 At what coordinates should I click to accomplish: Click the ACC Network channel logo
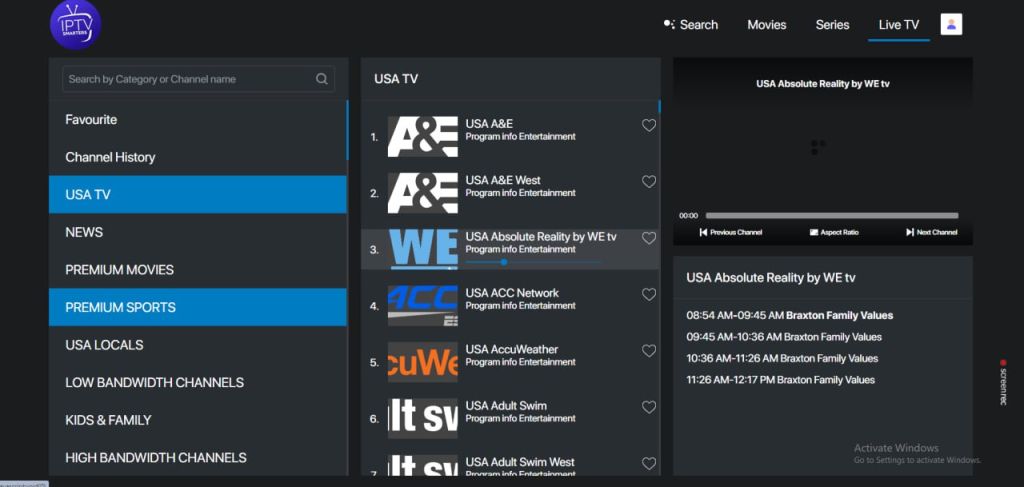coord(422,306)
